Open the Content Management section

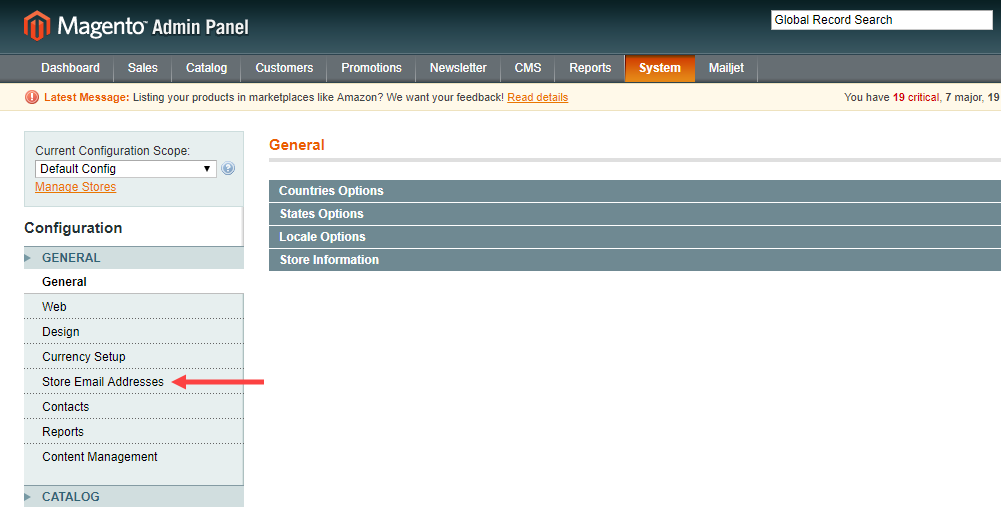point(134,457)
